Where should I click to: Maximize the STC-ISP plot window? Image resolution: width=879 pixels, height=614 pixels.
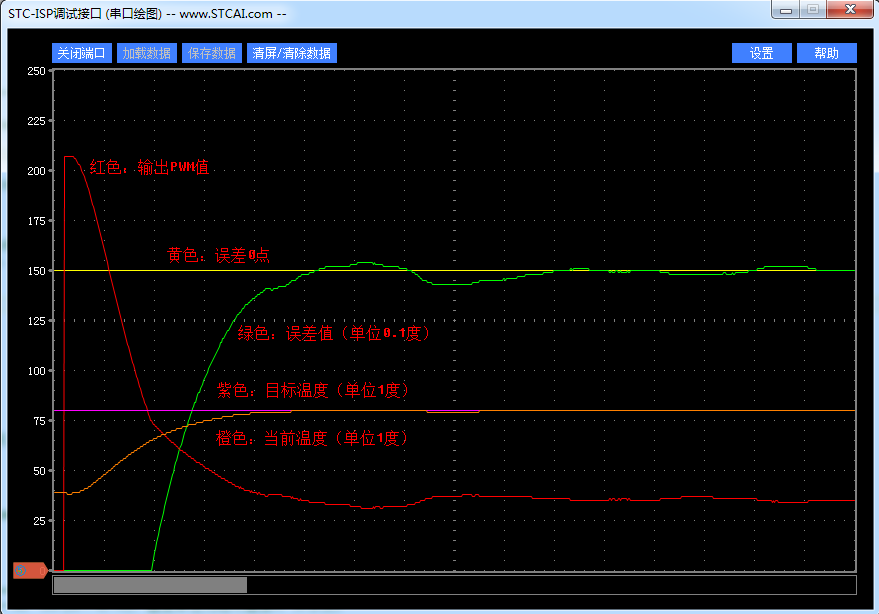[x=813, y=9]
